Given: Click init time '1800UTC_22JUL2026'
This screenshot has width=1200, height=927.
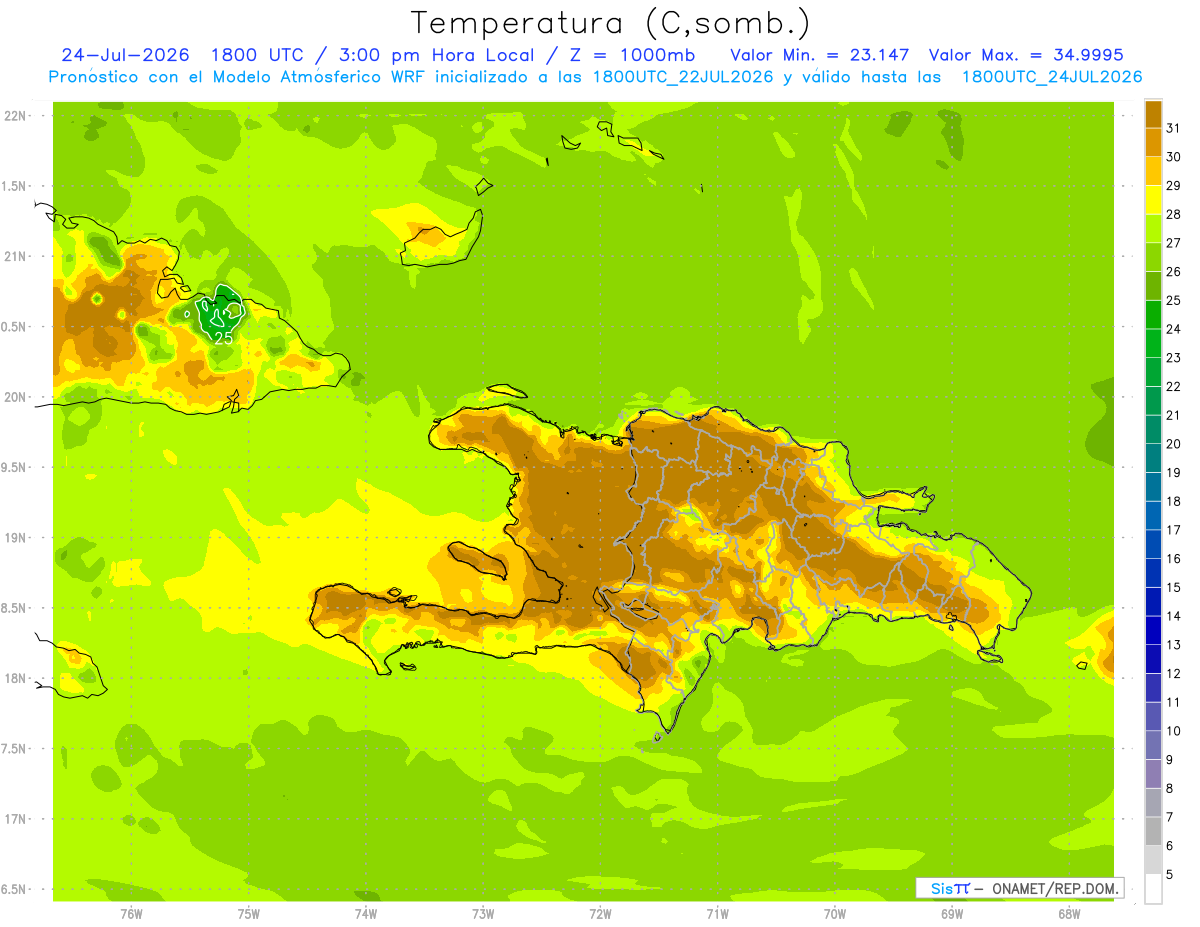Looking at the screenshot, I should [683, 76].
